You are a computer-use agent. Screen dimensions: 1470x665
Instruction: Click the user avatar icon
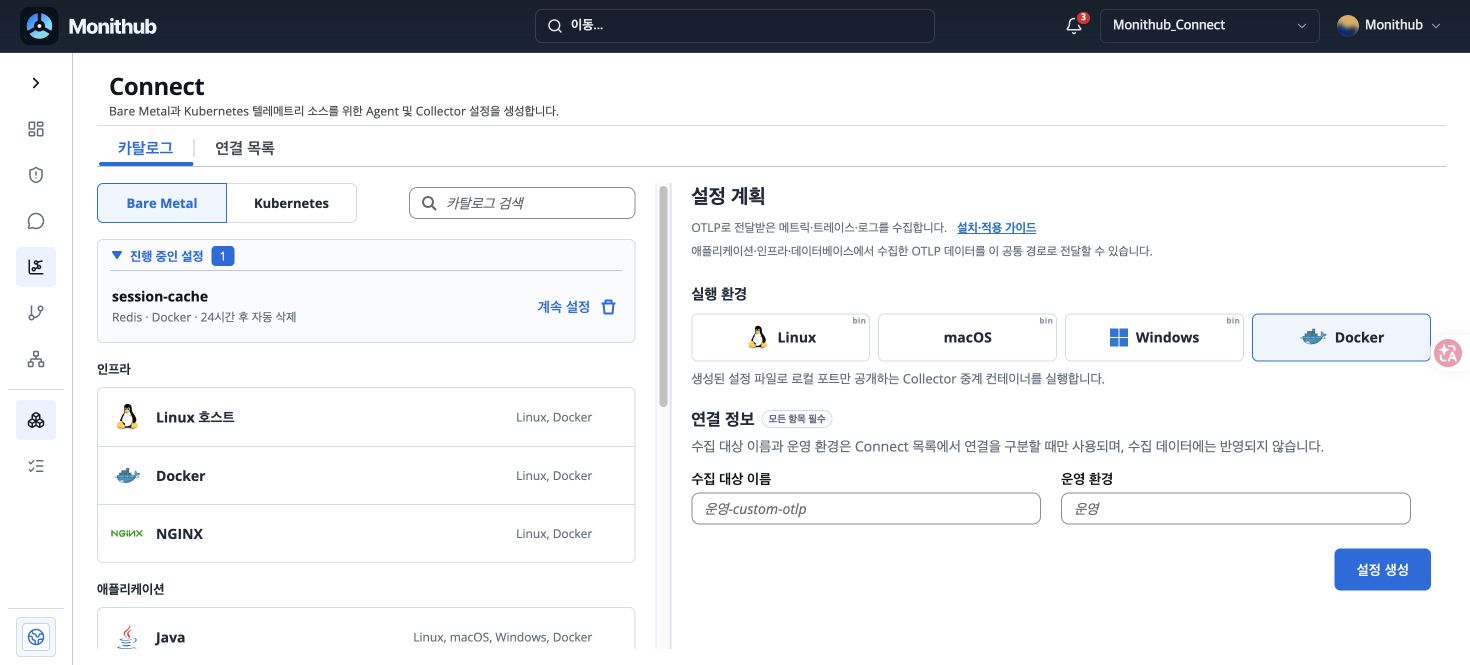click(1348, 26)
